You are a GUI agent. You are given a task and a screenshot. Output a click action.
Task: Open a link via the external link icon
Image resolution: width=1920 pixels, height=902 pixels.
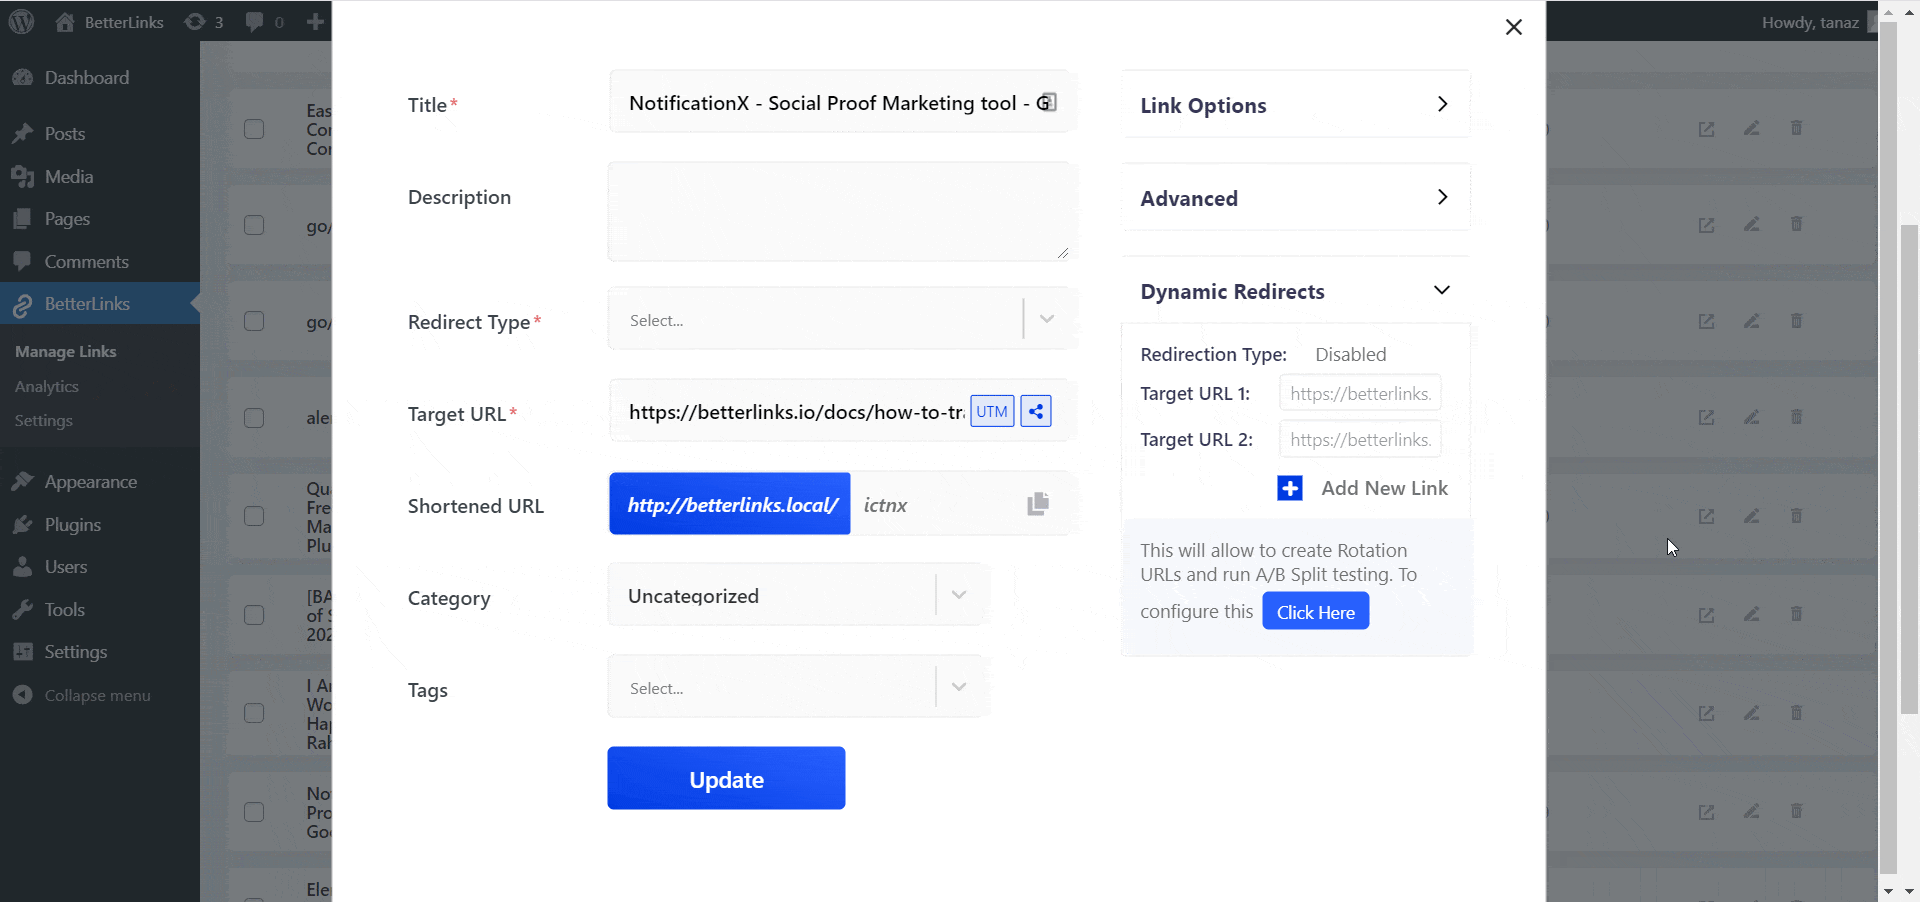[1706, 128]
